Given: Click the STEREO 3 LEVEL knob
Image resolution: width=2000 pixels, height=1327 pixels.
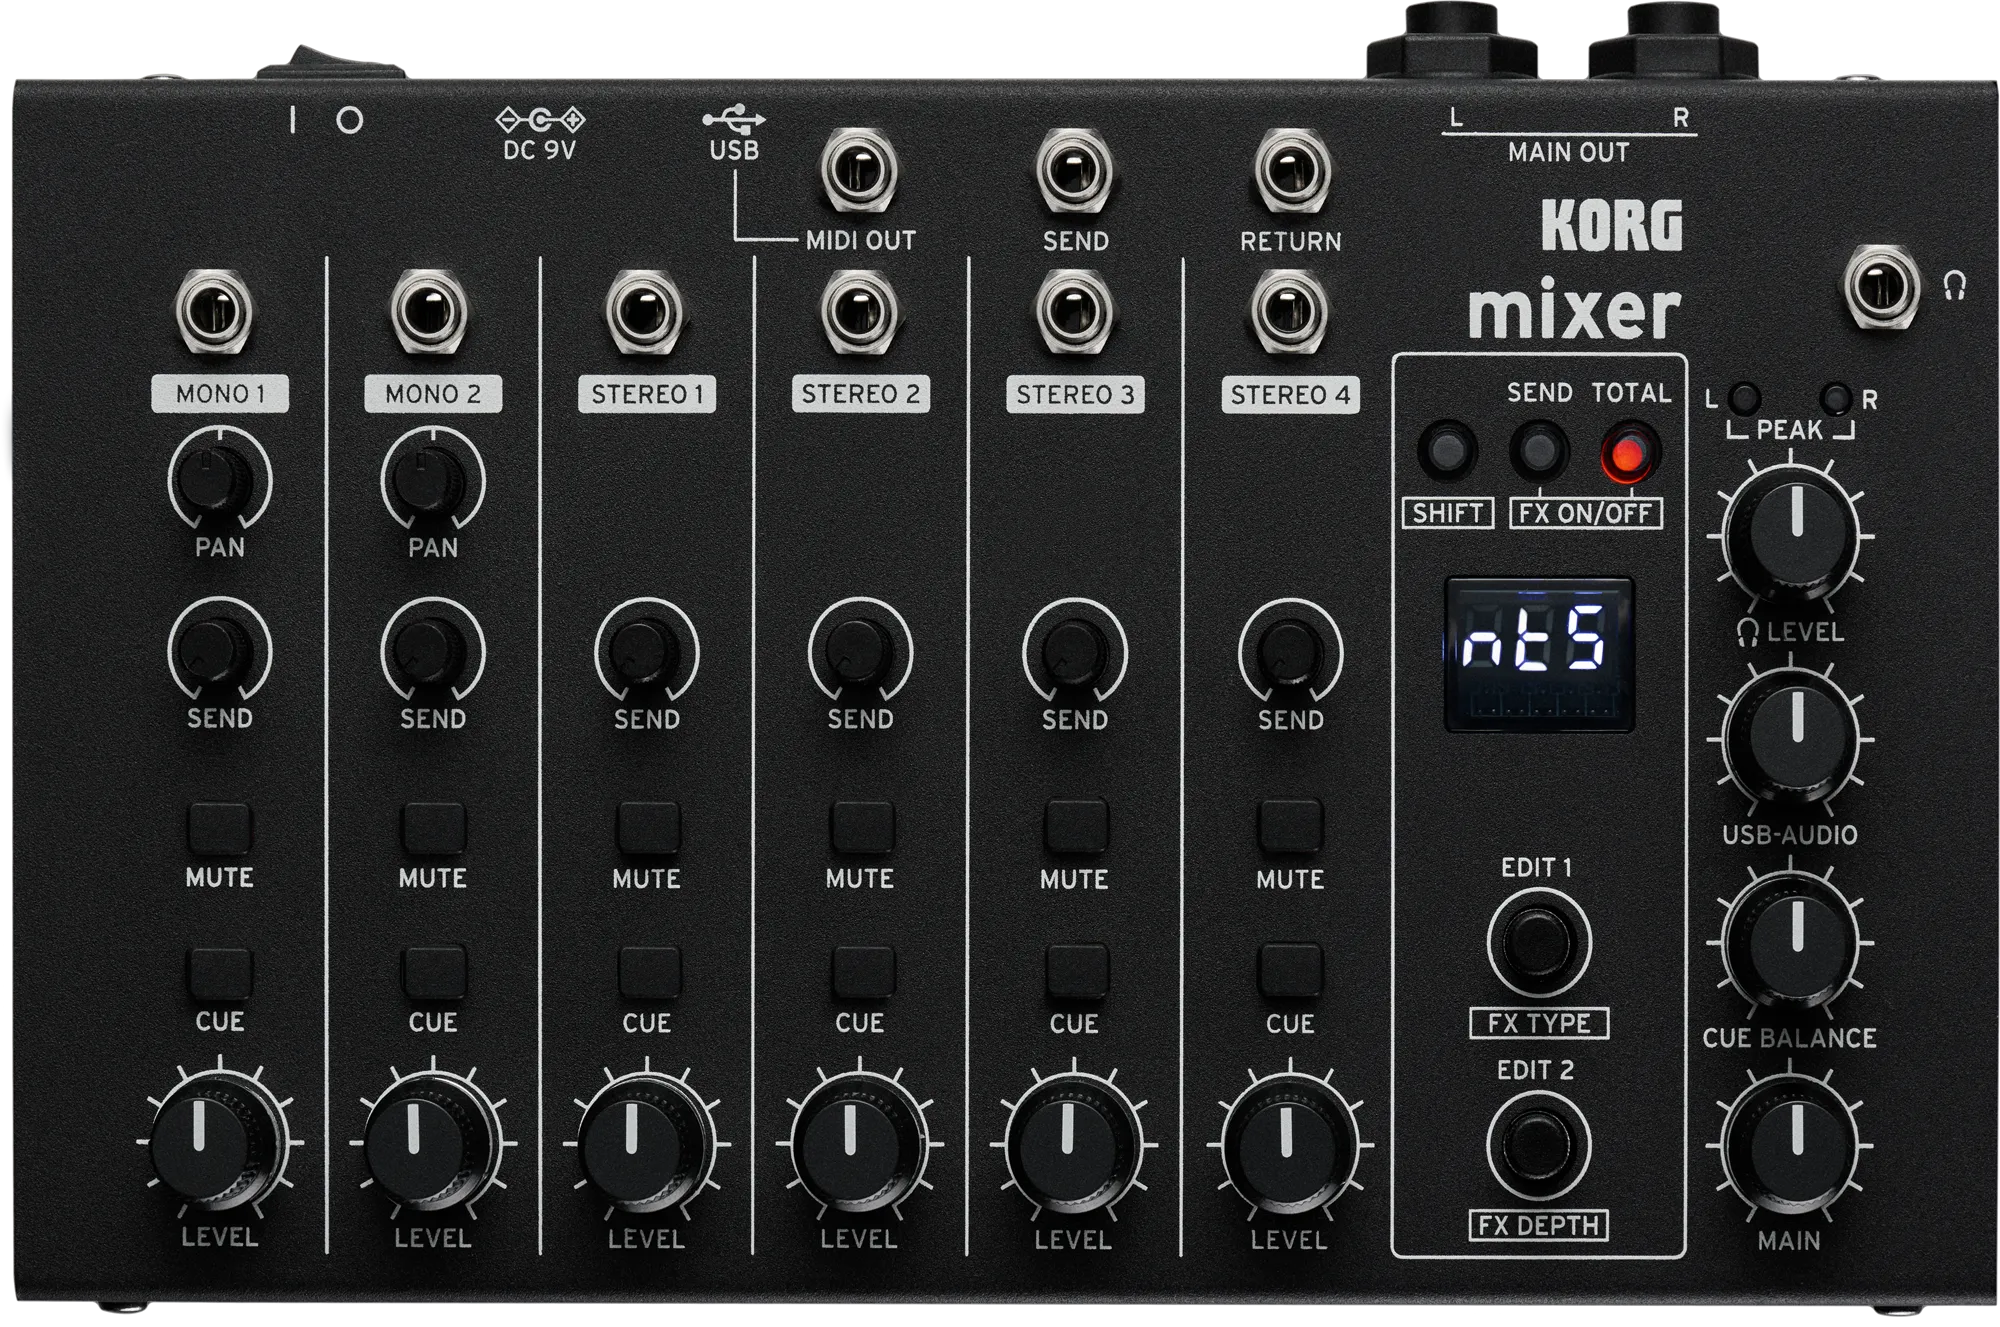Looking at the screenshot, I should coord(1075,1142).
